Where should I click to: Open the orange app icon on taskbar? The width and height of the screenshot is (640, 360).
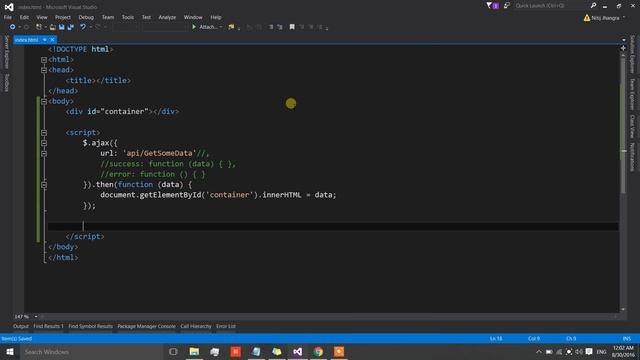pos(339,352)
